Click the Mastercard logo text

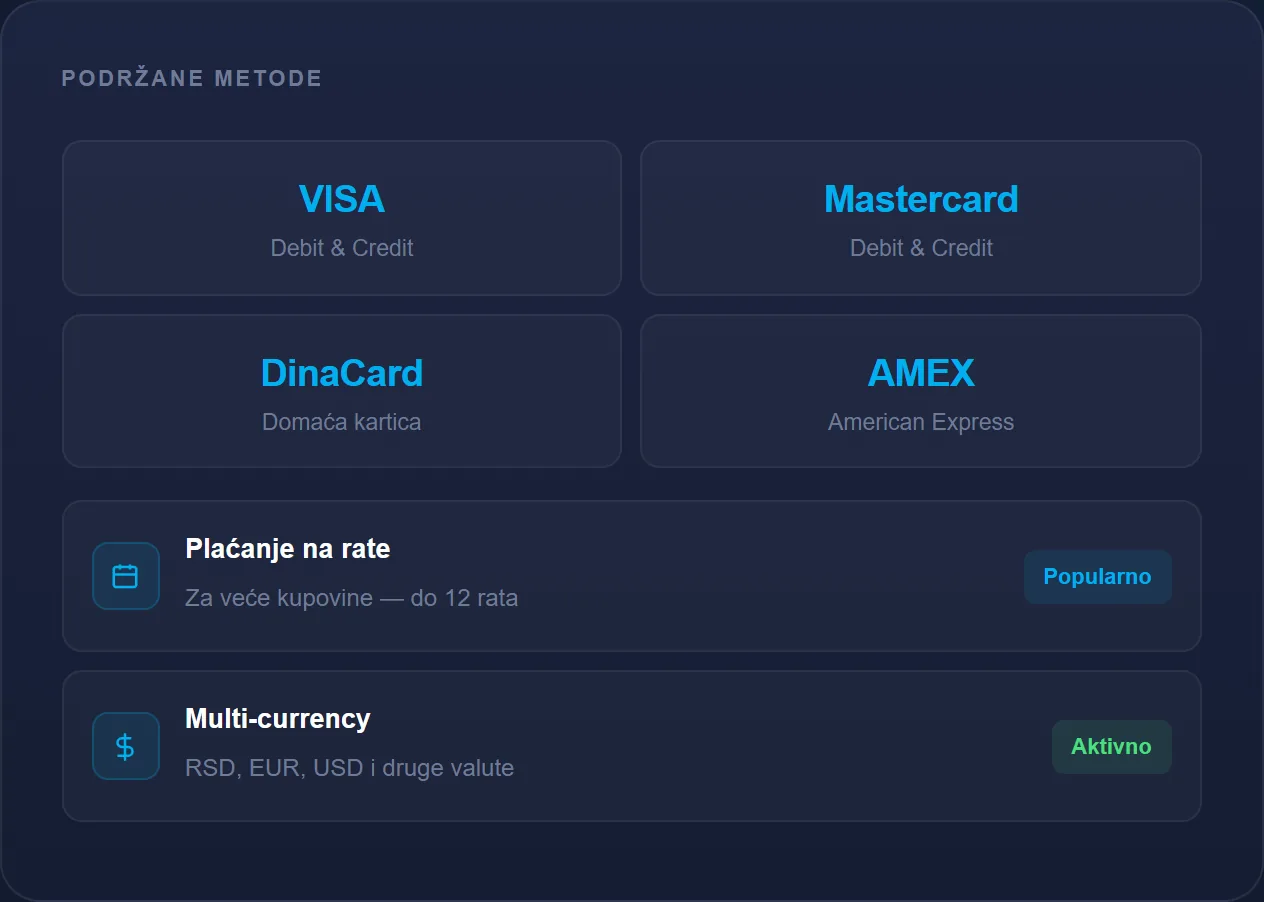(x=921, y=199)
